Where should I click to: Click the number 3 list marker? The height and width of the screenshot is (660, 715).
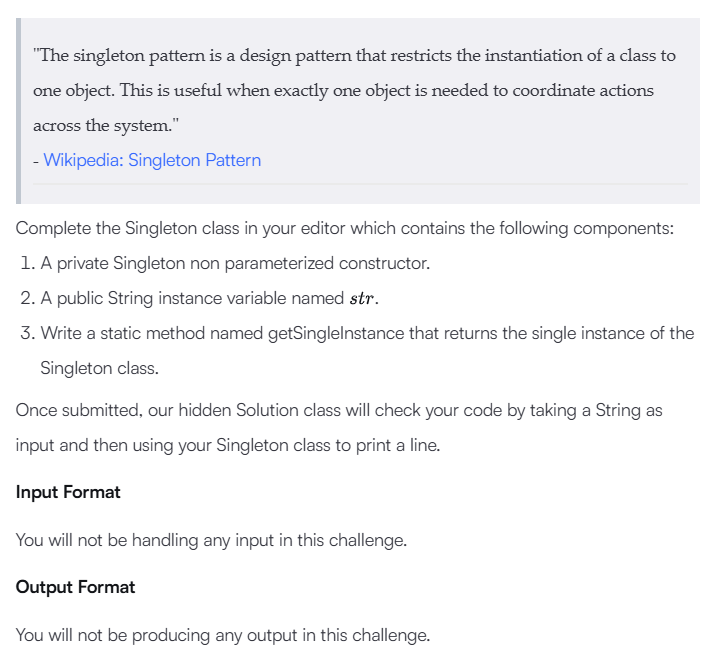click(x=26, y=333)
